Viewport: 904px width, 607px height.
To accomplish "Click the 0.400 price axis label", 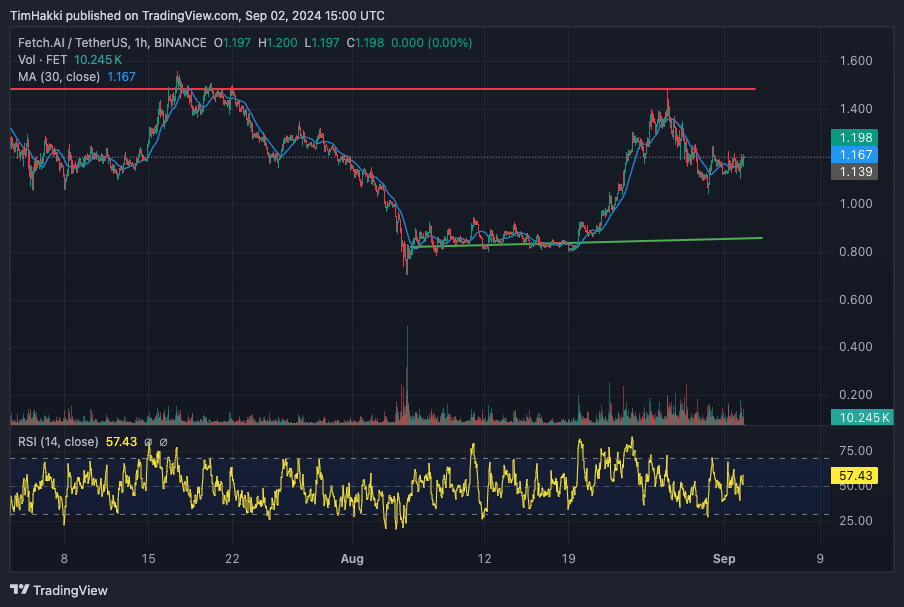I will point(856,347).
